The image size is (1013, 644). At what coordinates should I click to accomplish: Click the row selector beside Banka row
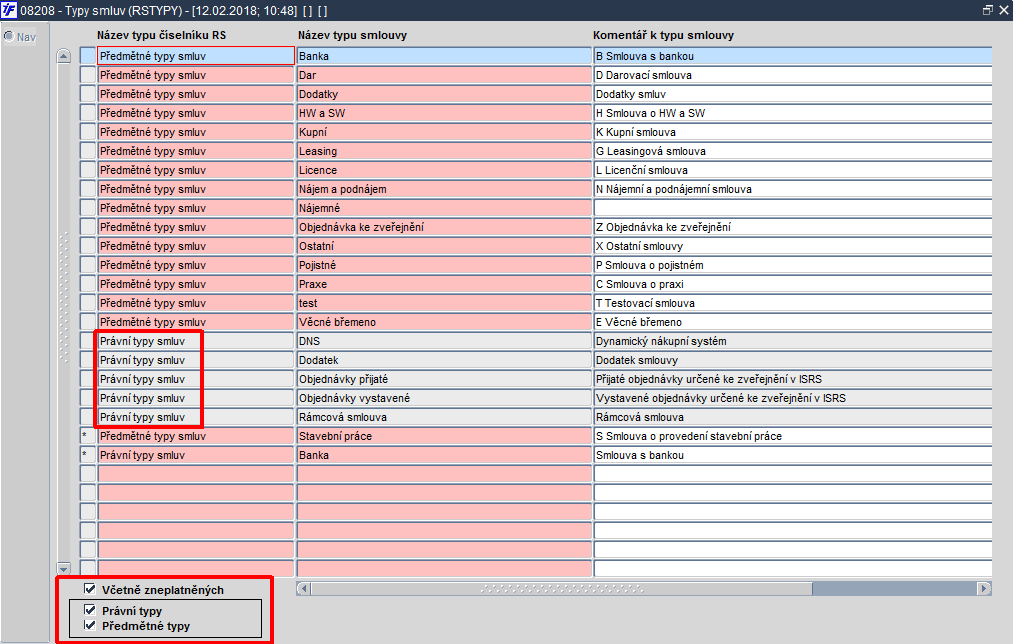coord(88,56)
